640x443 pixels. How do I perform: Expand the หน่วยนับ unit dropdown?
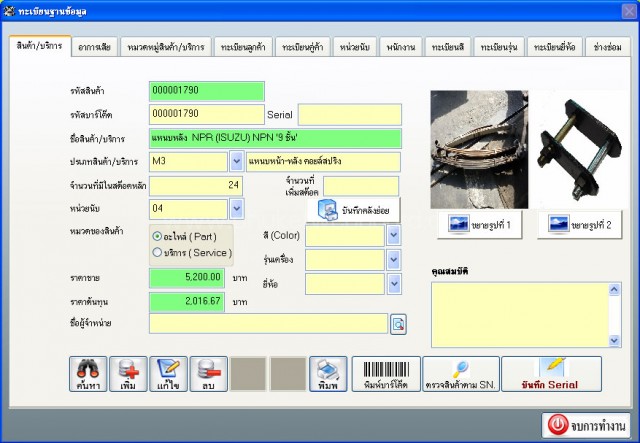[237, 209]
